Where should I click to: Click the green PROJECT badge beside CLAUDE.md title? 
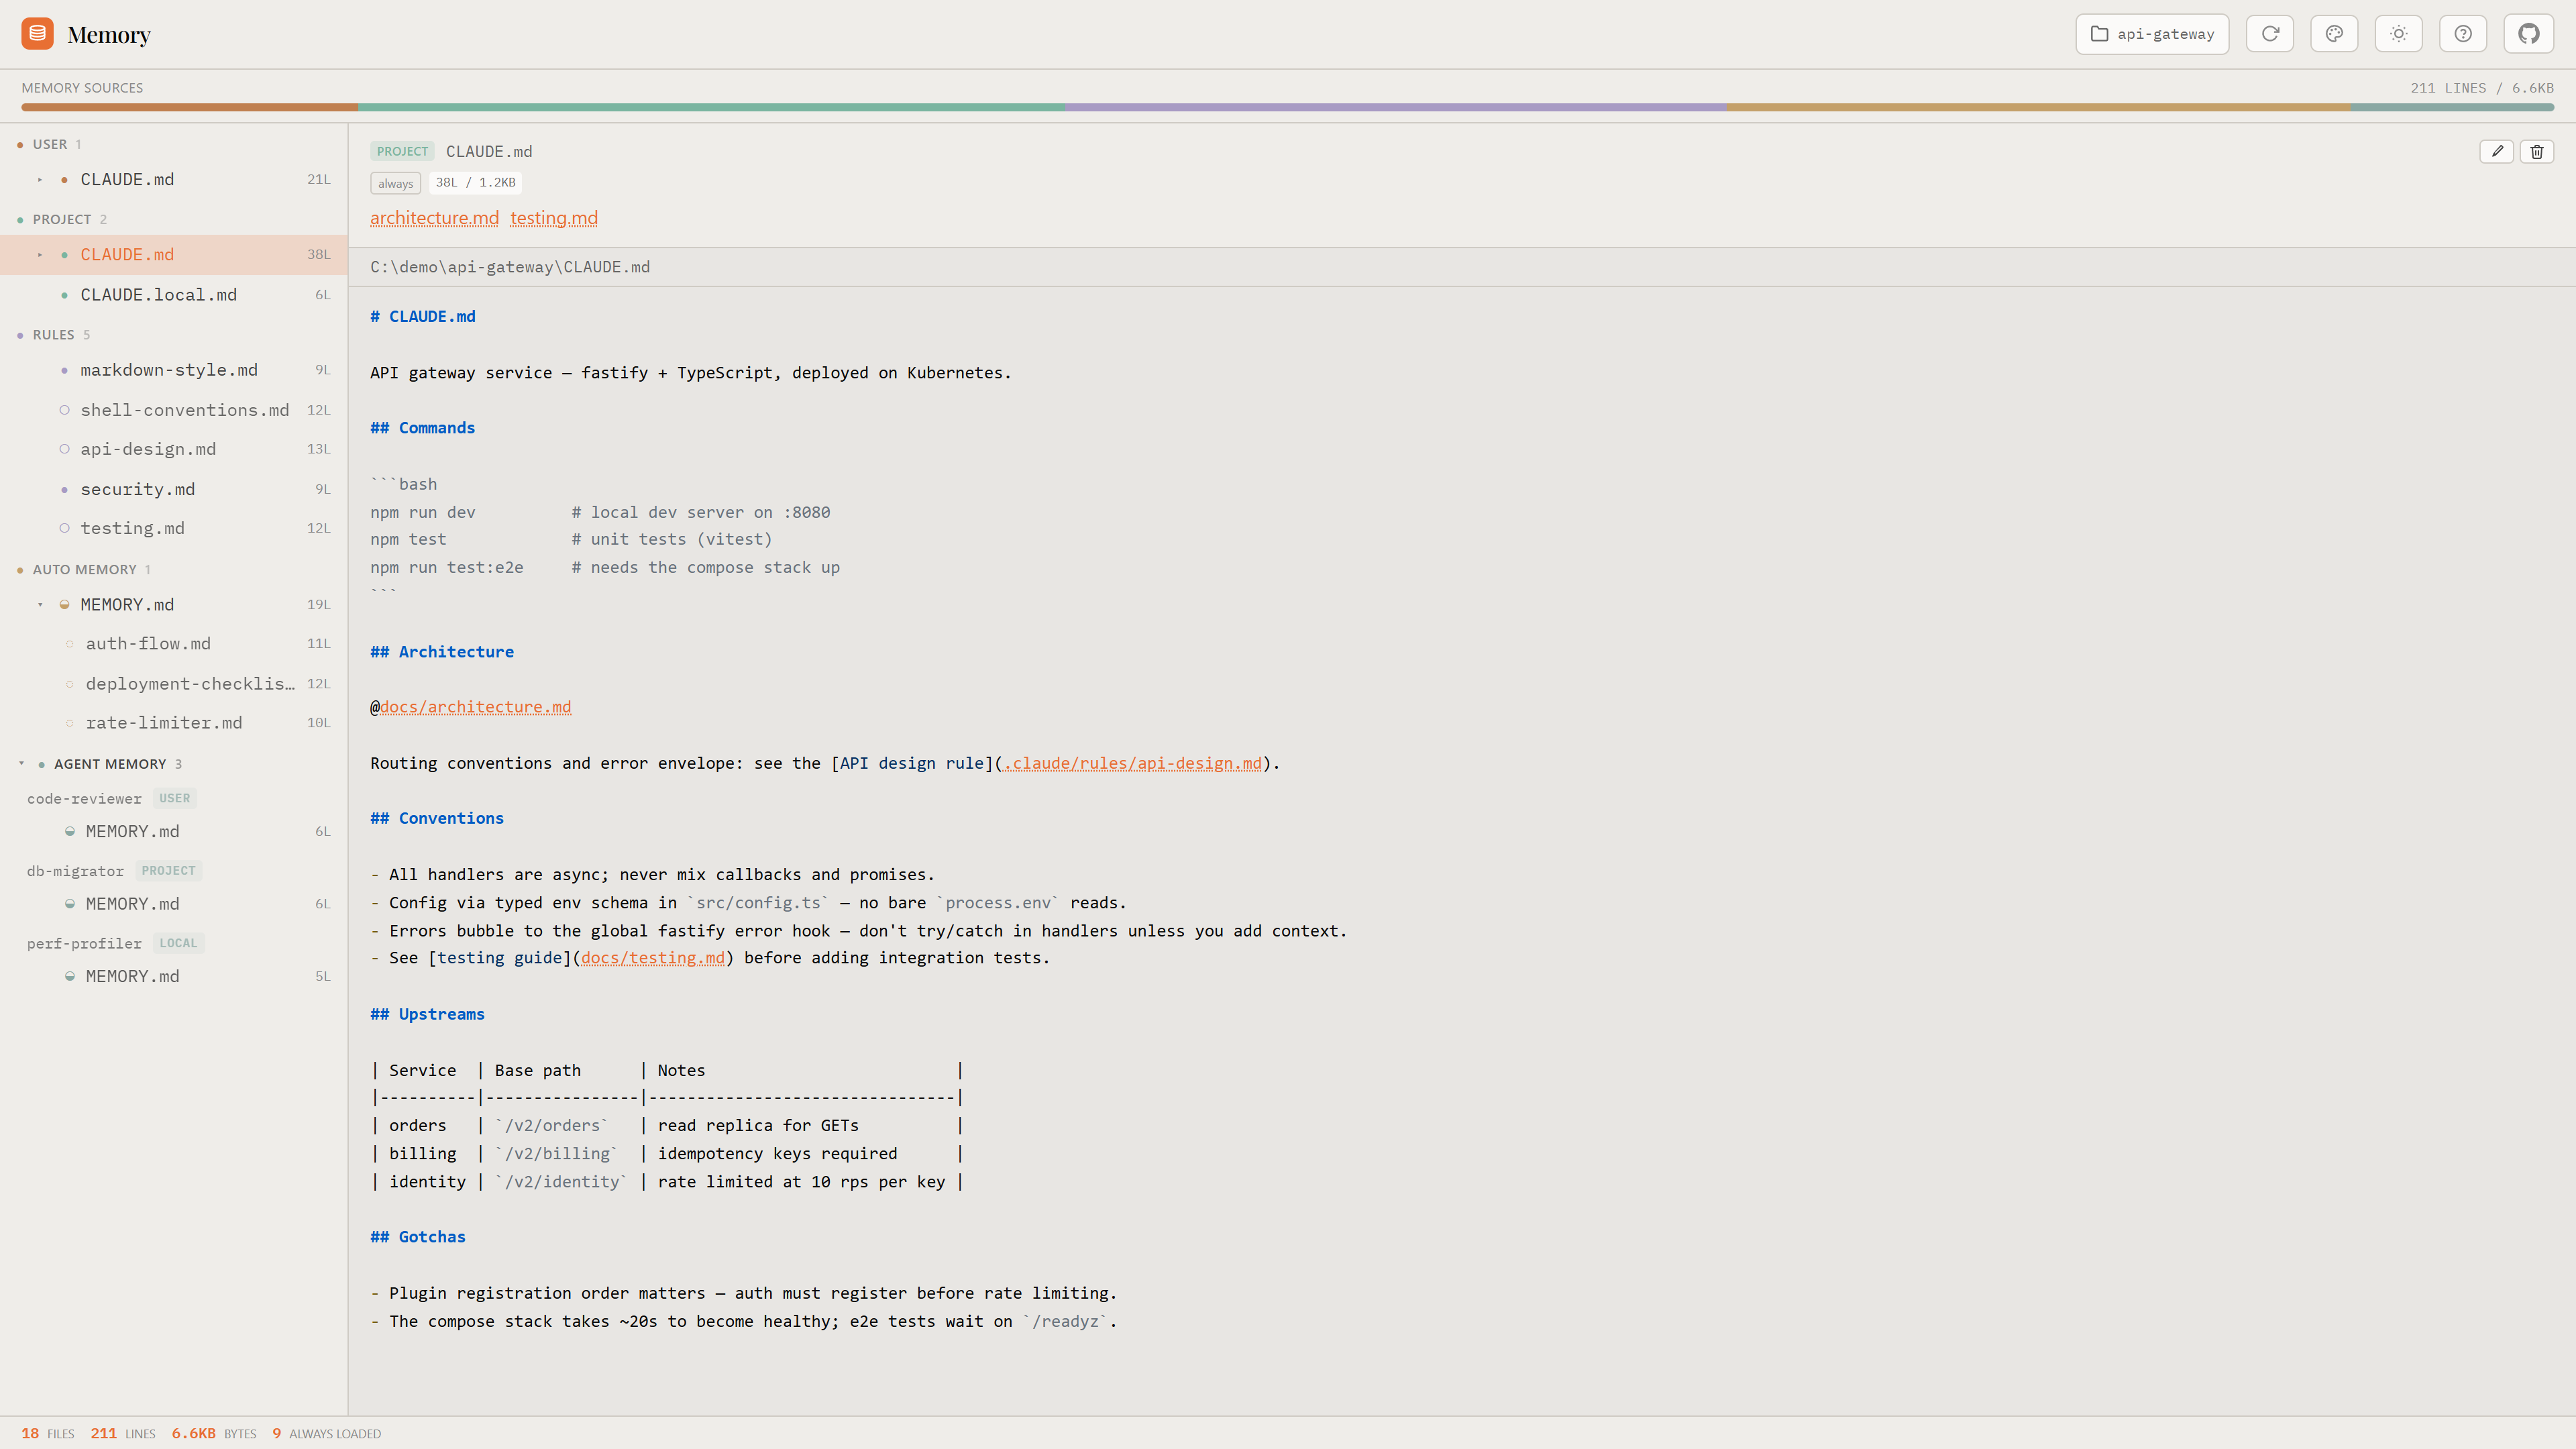point(402,151)
